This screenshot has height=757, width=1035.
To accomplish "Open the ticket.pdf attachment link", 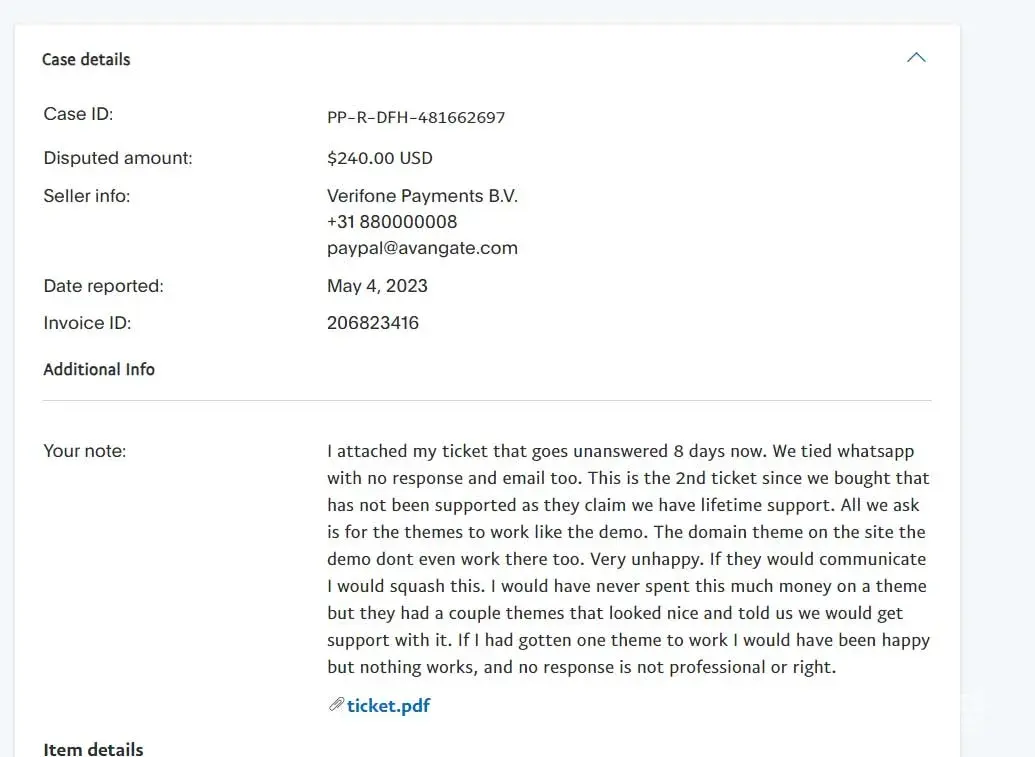I will [x=388, y=705].
